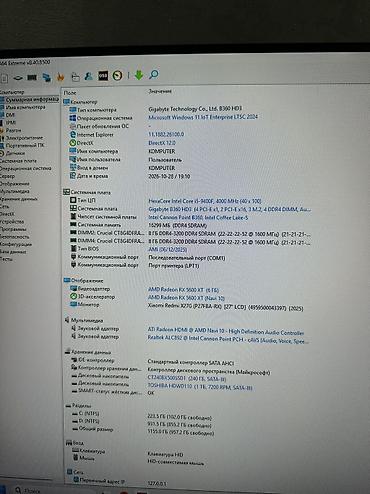Click the mouse icon beside Мышь
Viewport: 370px width, 494px height.
76,457
